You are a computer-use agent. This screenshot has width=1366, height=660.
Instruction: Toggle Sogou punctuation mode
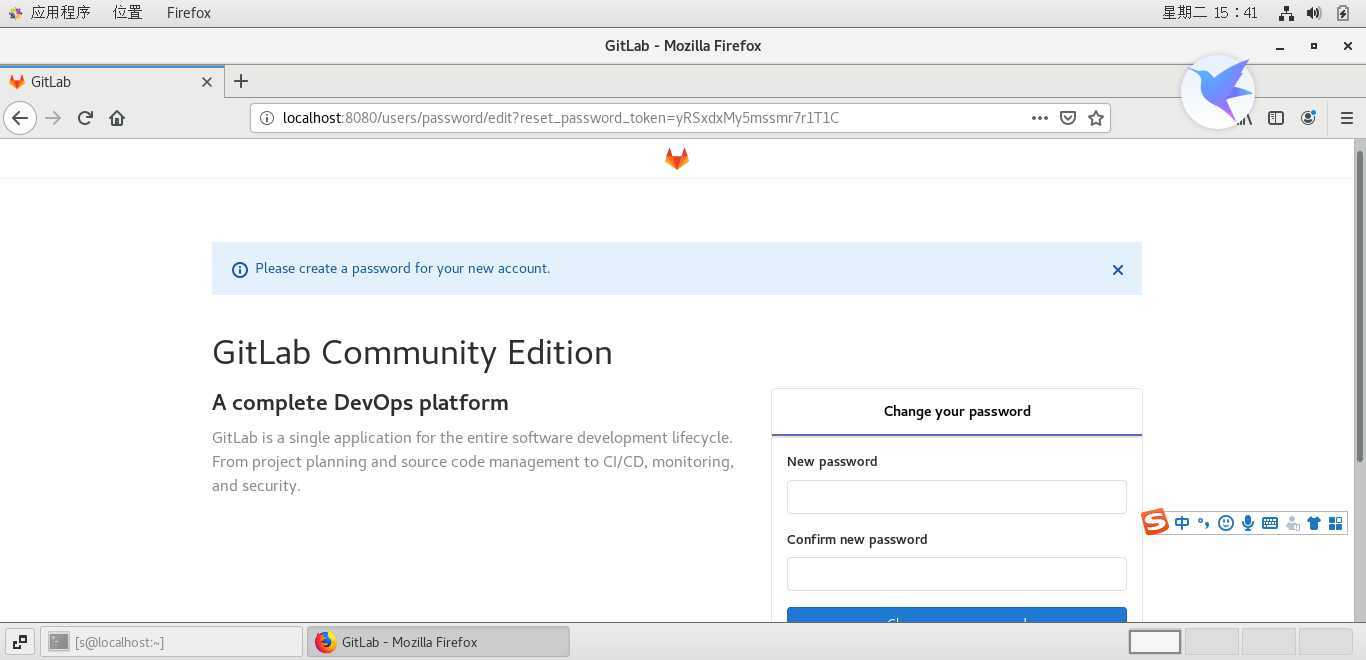tap(1203, 523)
